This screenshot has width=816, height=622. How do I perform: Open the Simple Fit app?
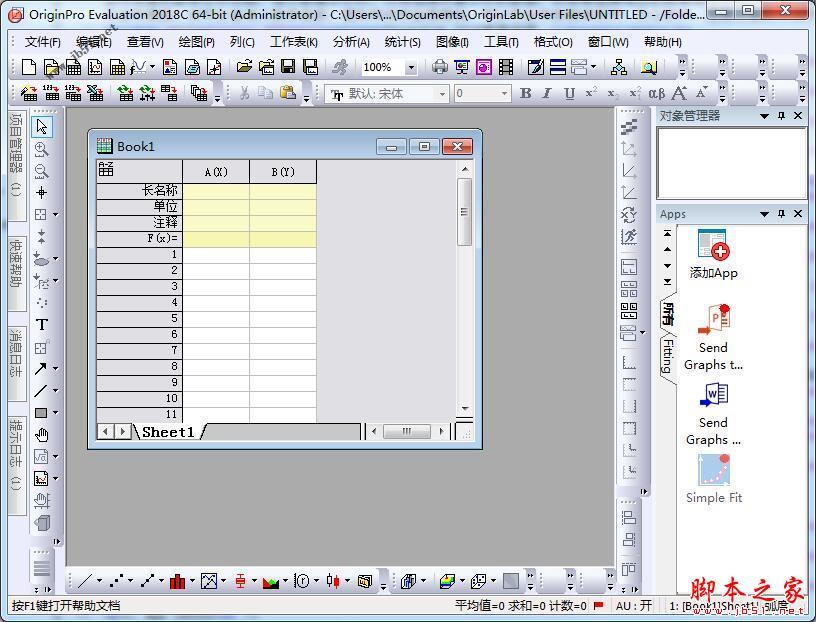[713, 479]
